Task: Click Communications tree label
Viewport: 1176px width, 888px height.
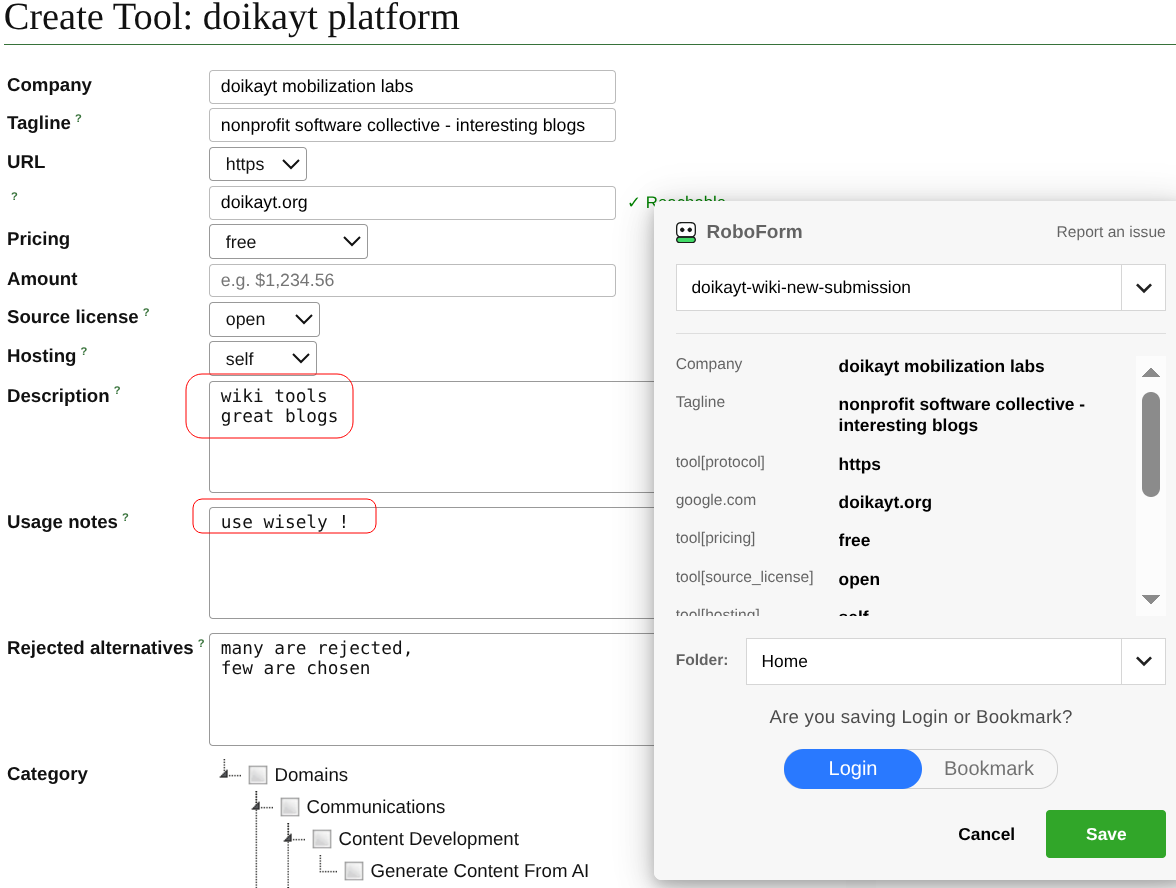Action: pyautogui.click(x=376, y=806)
